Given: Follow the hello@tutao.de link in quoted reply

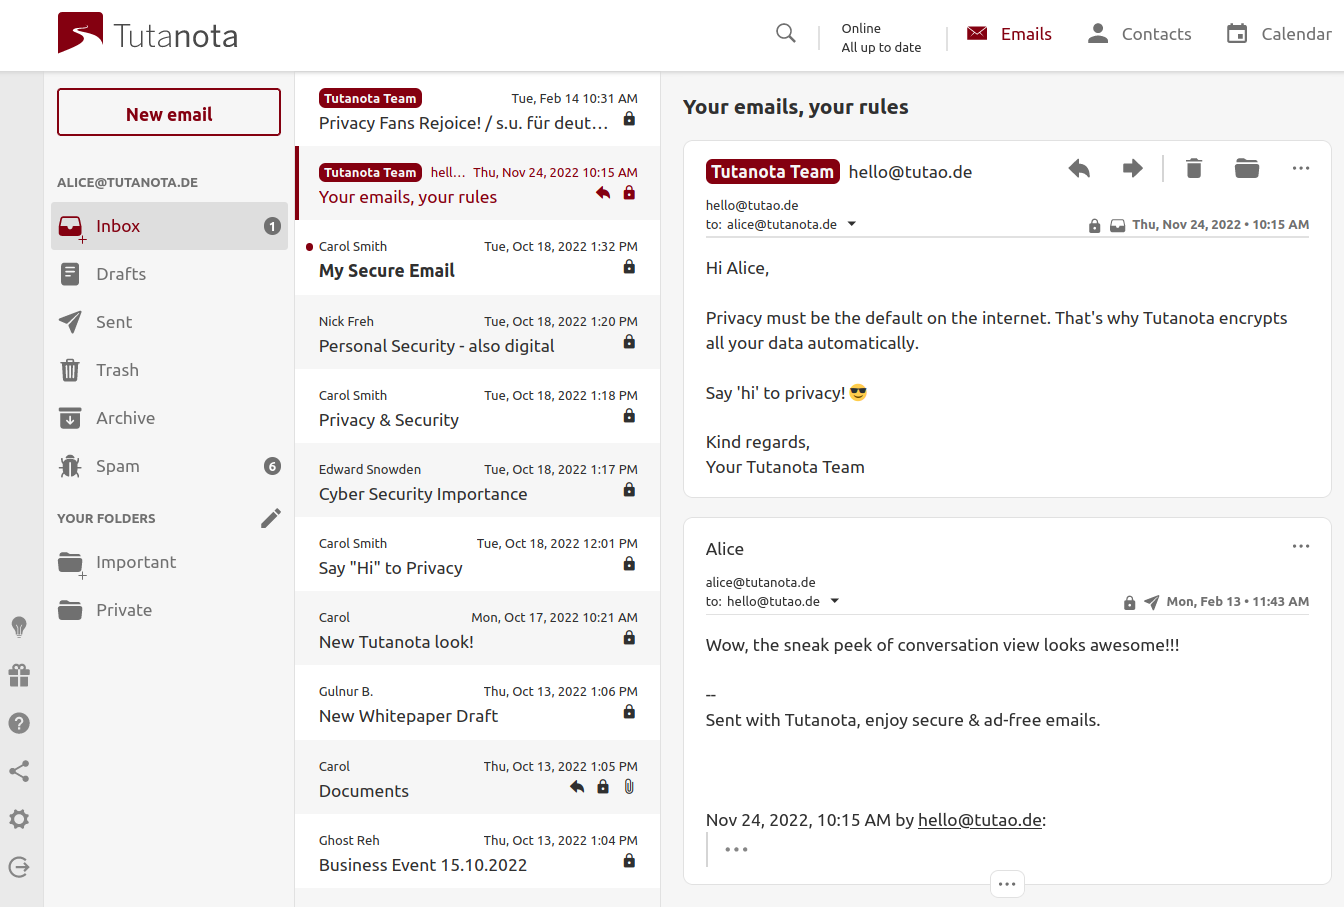Looking at the screenshot, I should click(x=979, y=820).
